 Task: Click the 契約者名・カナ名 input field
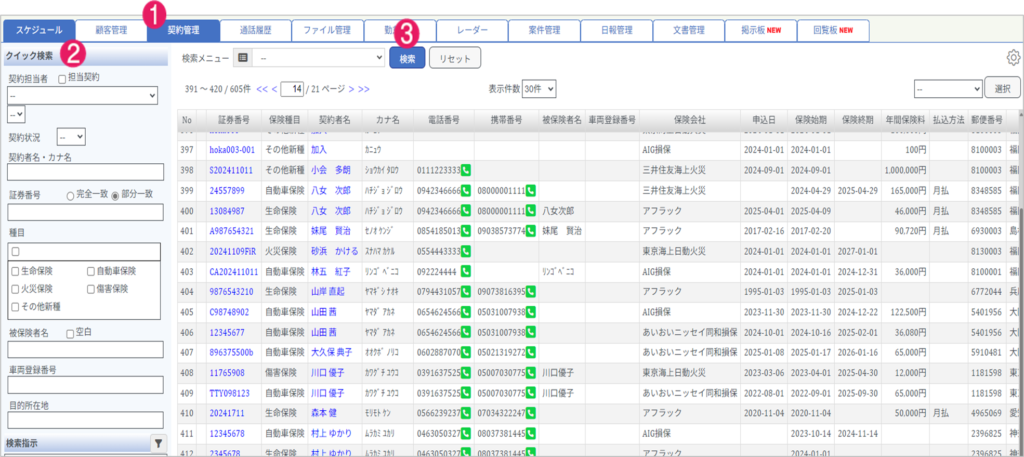85,172
